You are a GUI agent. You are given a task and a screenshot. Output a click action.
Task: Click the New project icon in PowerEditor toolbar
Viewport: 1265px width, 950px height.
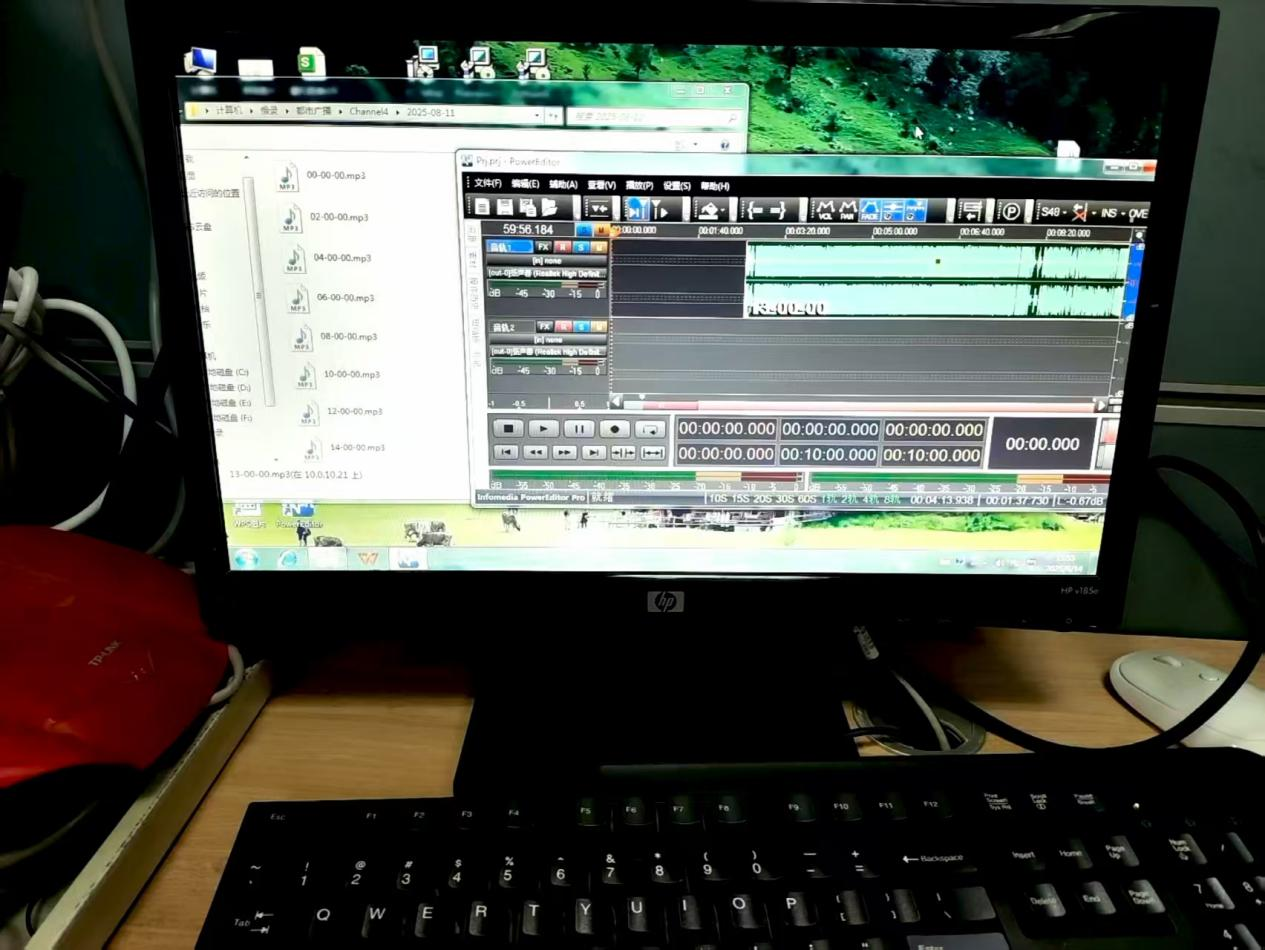tap(482, 207)
